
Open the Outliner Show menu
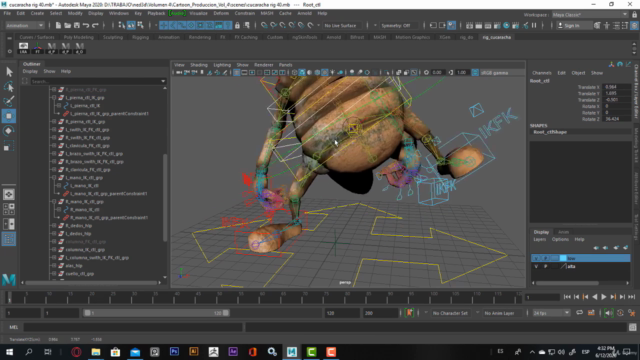pos(49,71)
